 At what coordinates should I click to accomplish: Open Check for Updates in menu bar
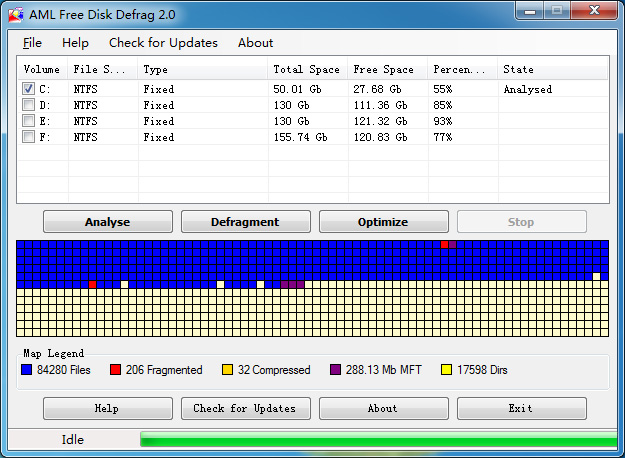[163, 43]
